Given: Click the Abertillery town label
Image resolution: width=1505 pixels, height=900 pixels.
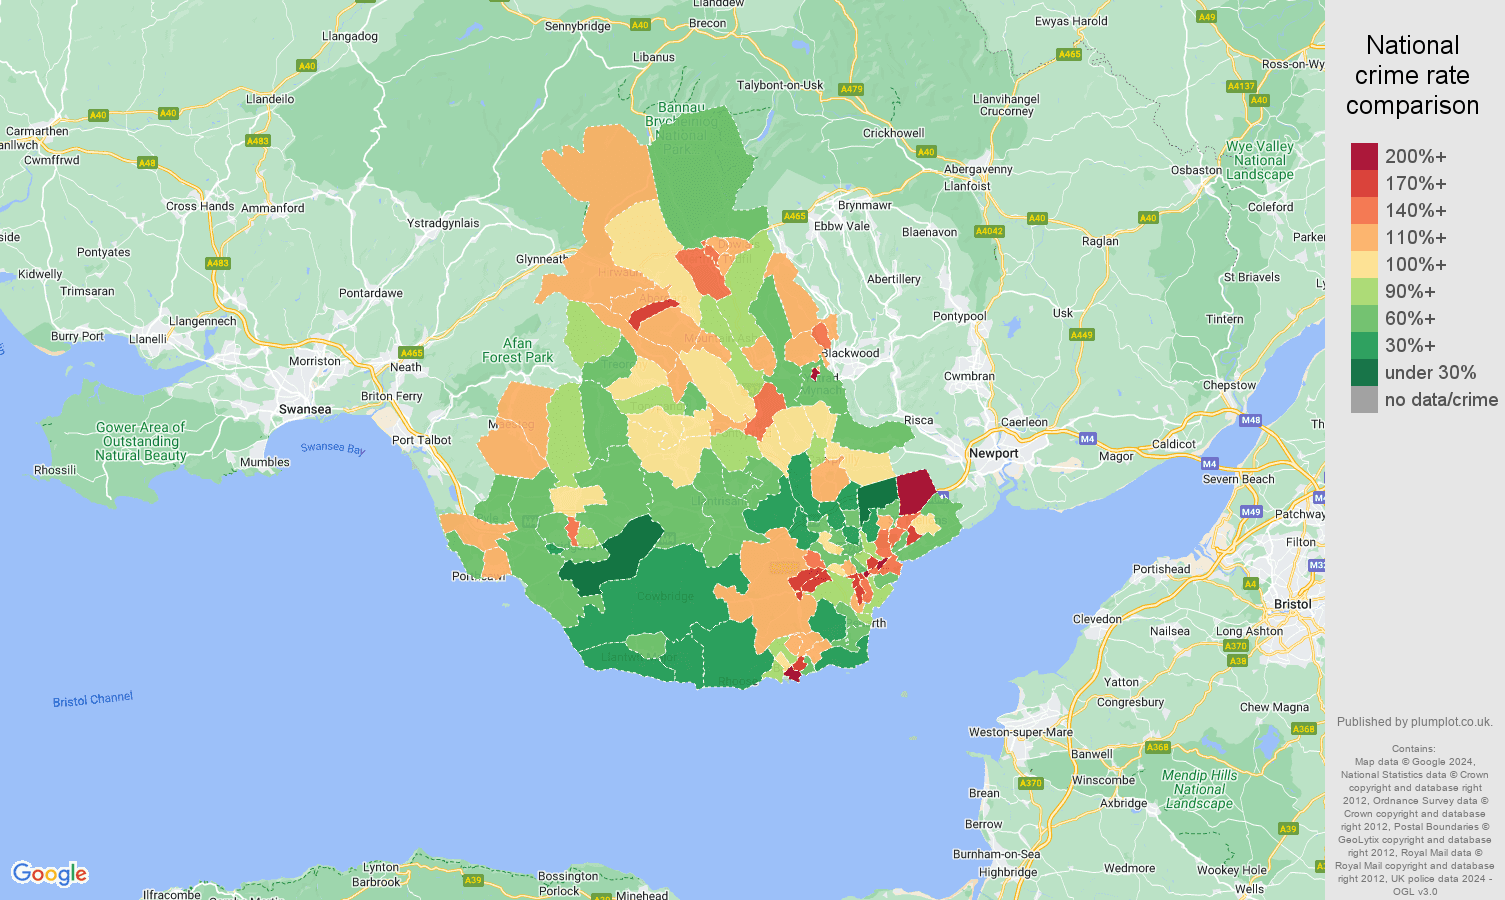Looking at the screenshot, I should pos(894,279).
